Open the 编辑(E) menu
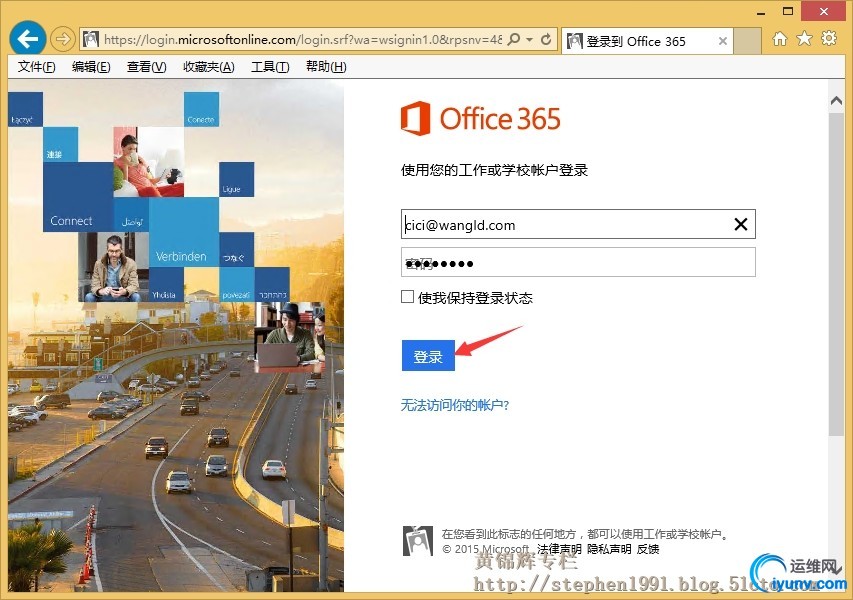The height and width of the screenshot is (600, 853). 91,67
